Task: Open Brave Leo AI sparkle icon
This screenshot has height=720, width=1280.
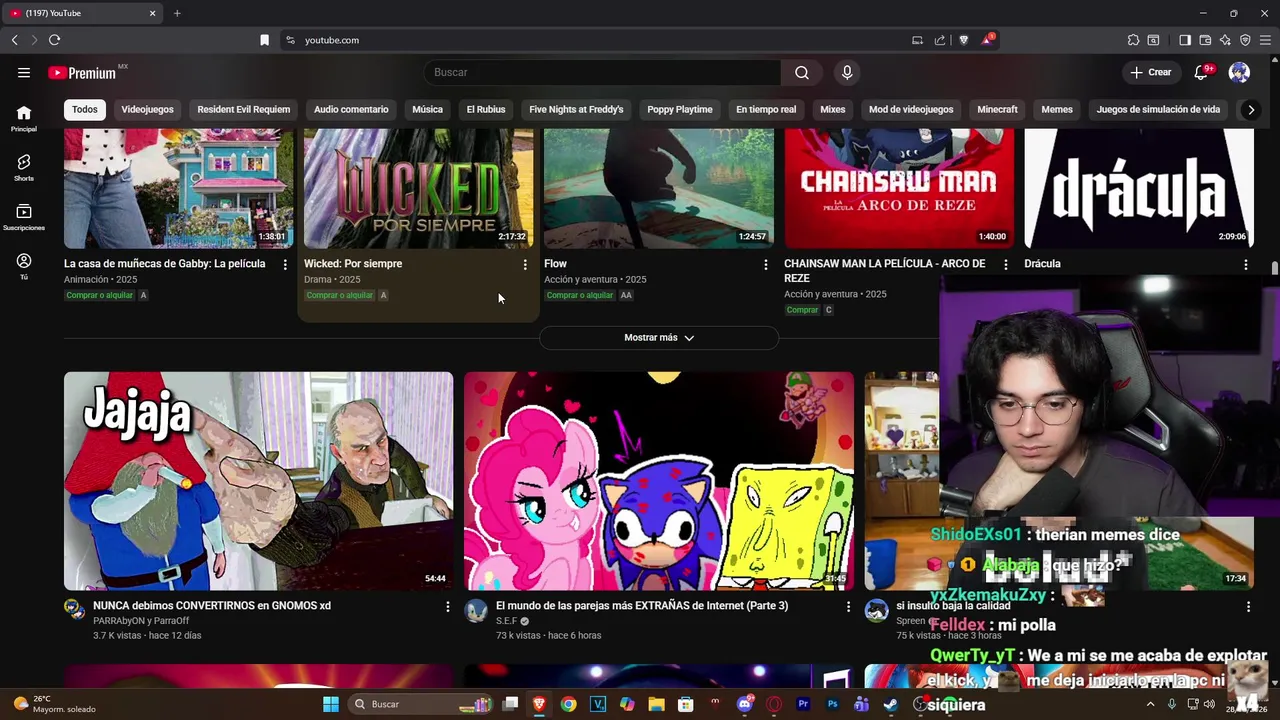Action: pyautogui.click(x=1225, y=40)
